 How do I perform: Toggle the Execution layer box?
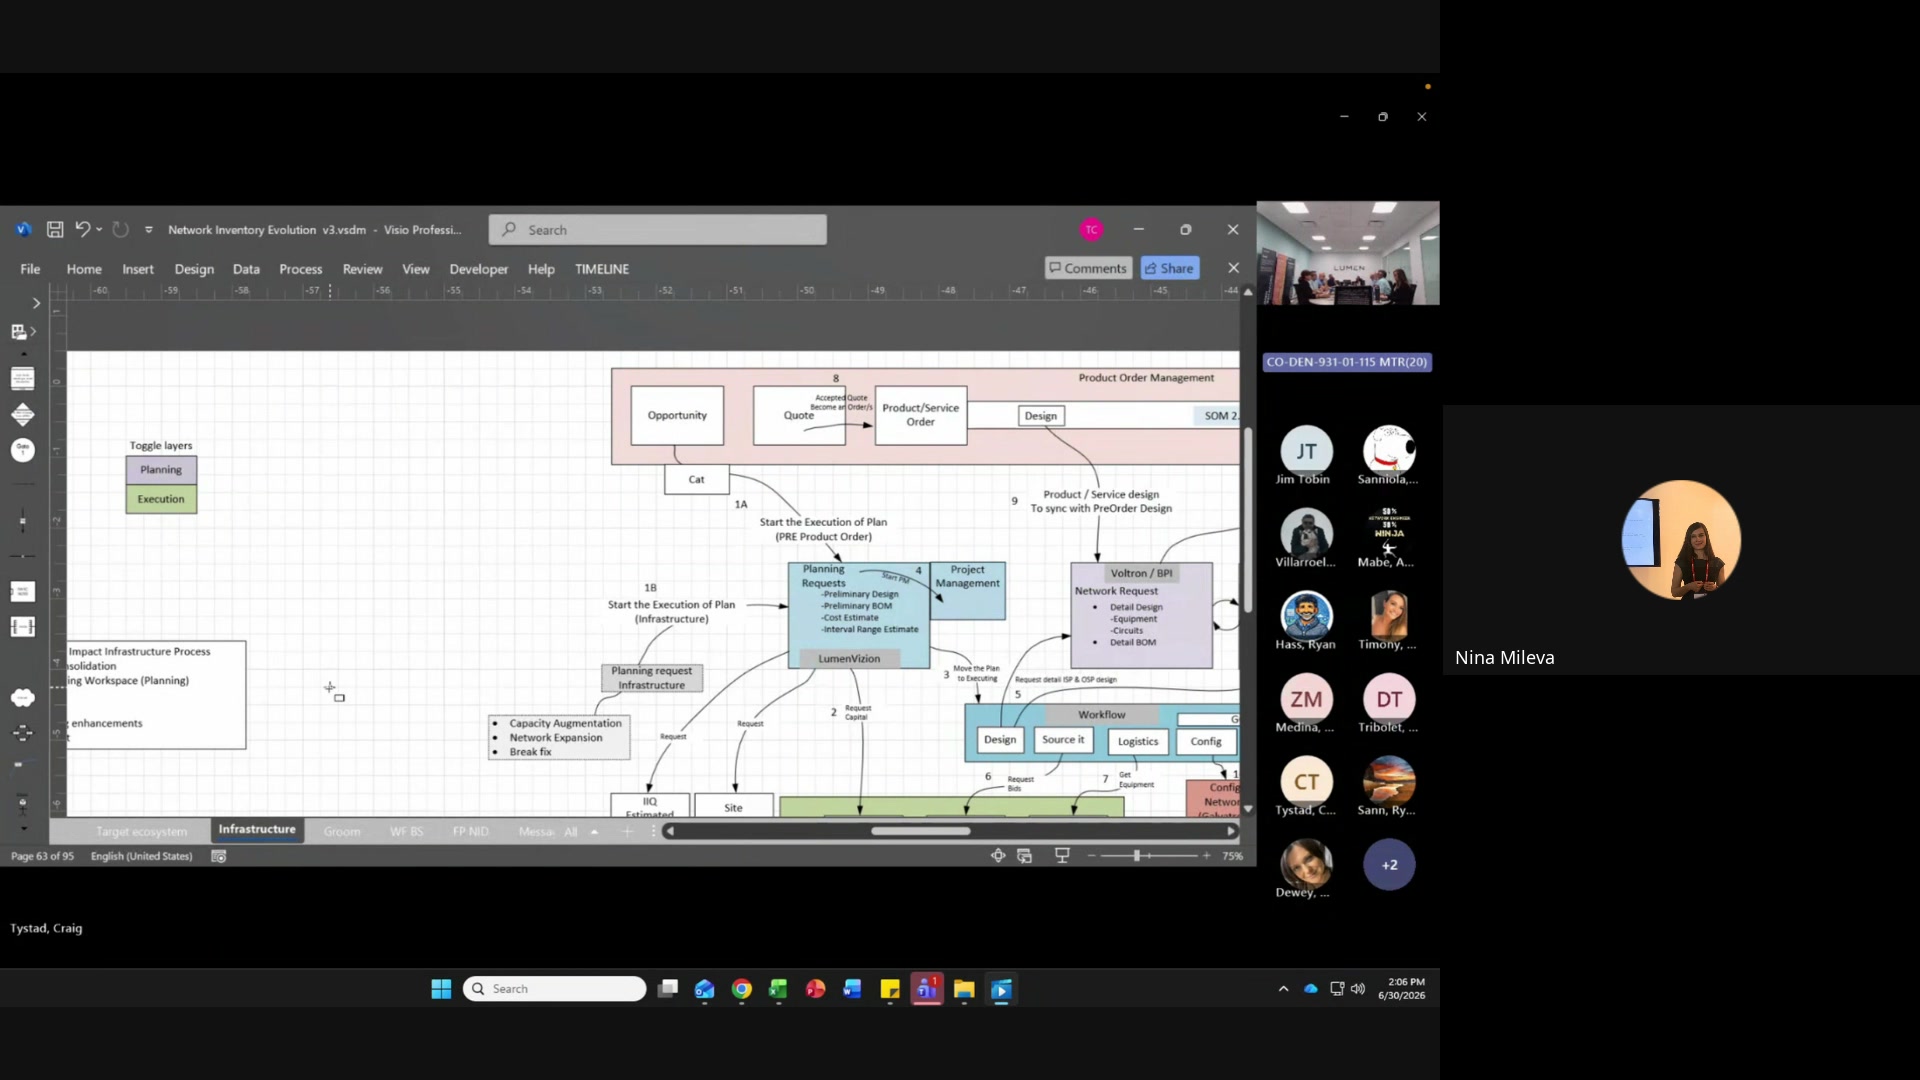pos(161,499)
